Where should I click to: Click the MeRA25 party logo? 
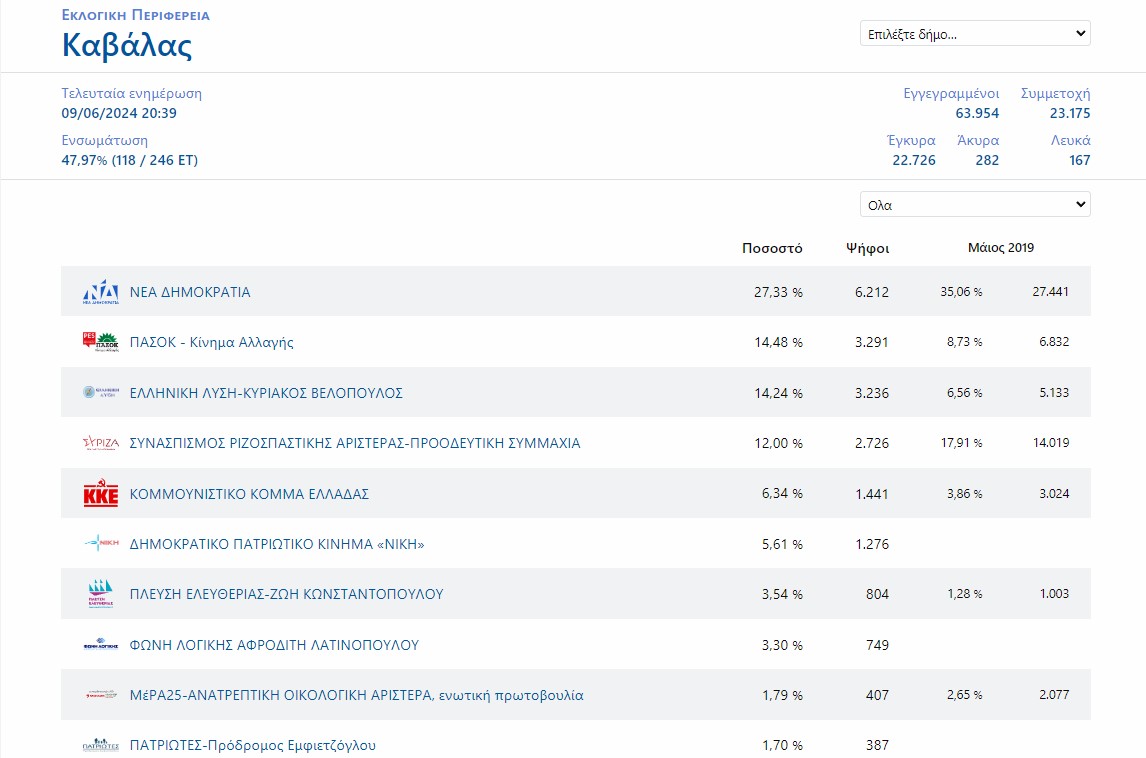[x=100, y=695]
